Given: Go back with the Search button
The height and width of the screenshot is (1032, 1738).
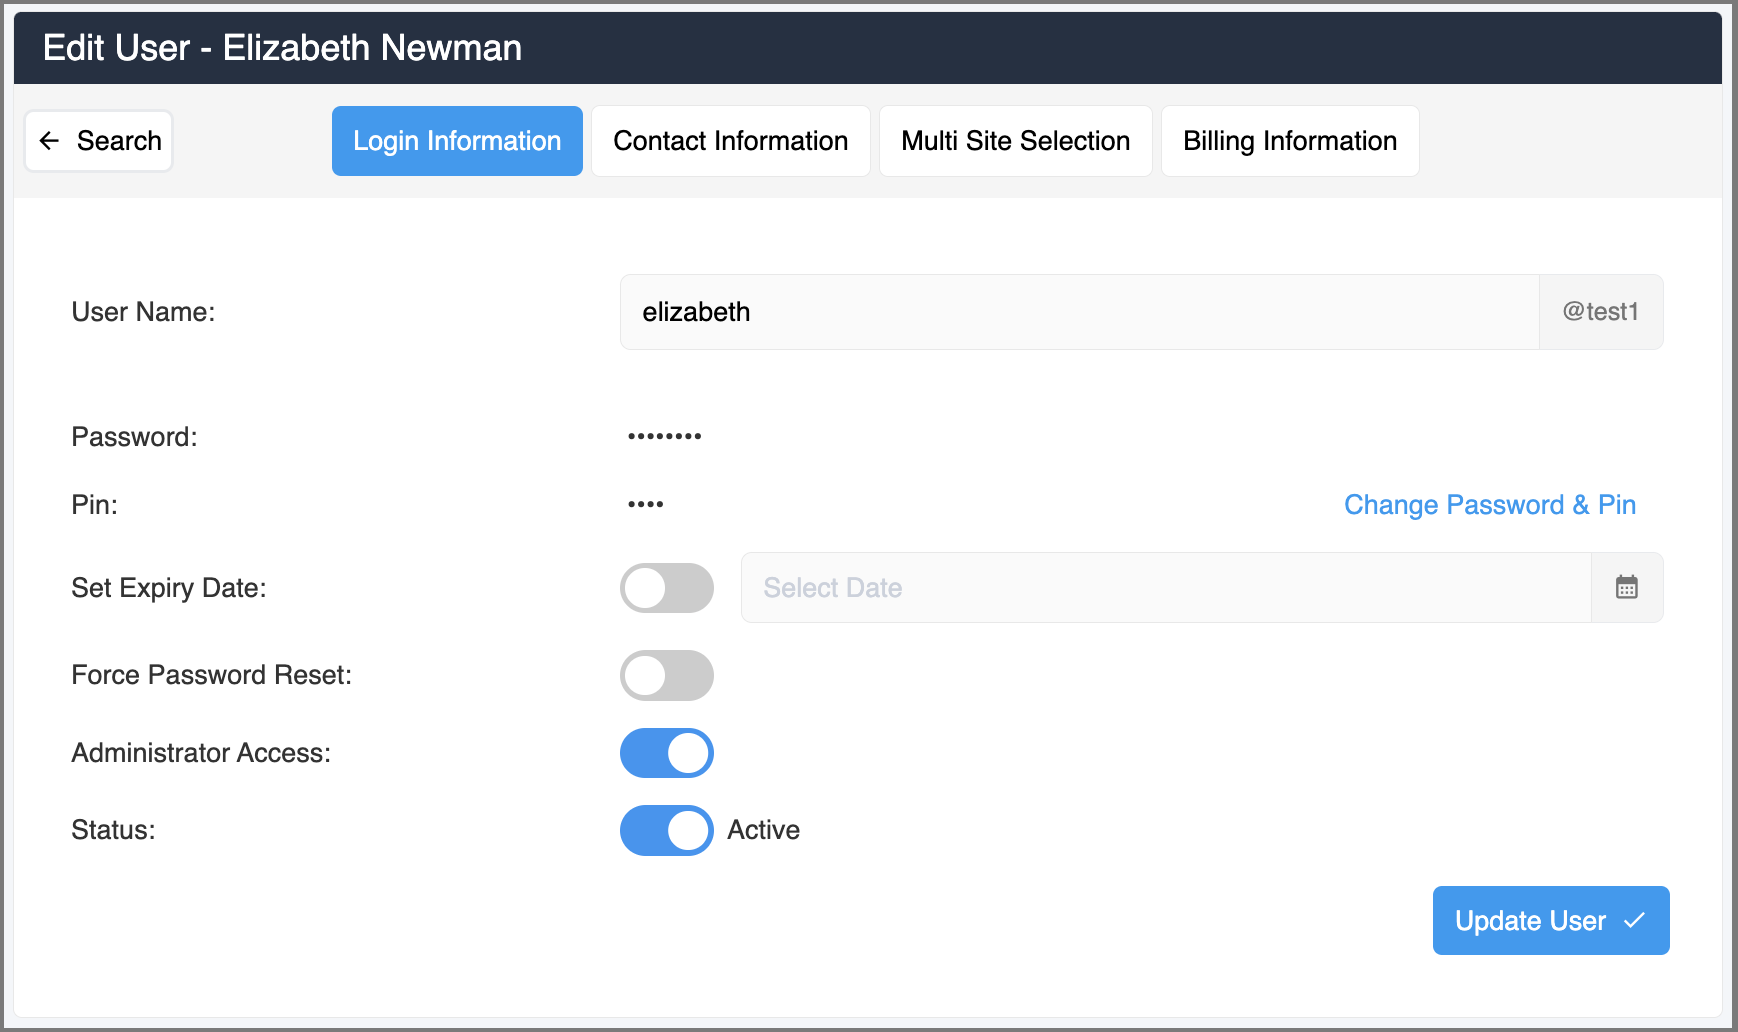Looking at the screenshot, I should pos(99,141).
